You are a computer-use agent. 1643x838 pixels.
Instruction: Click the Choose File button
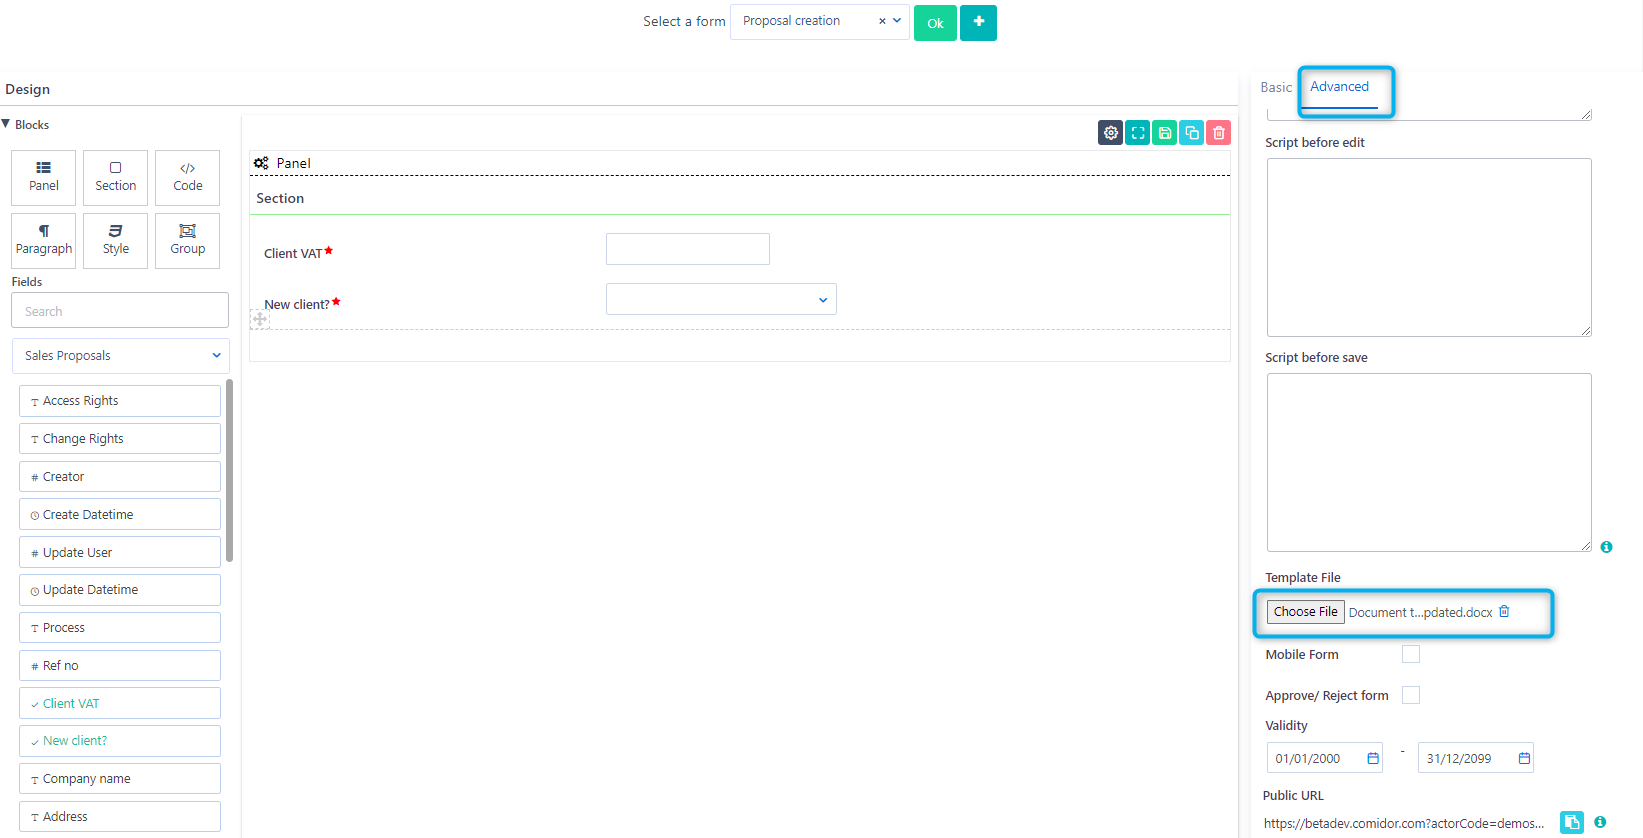click(x=1305, y=612)
